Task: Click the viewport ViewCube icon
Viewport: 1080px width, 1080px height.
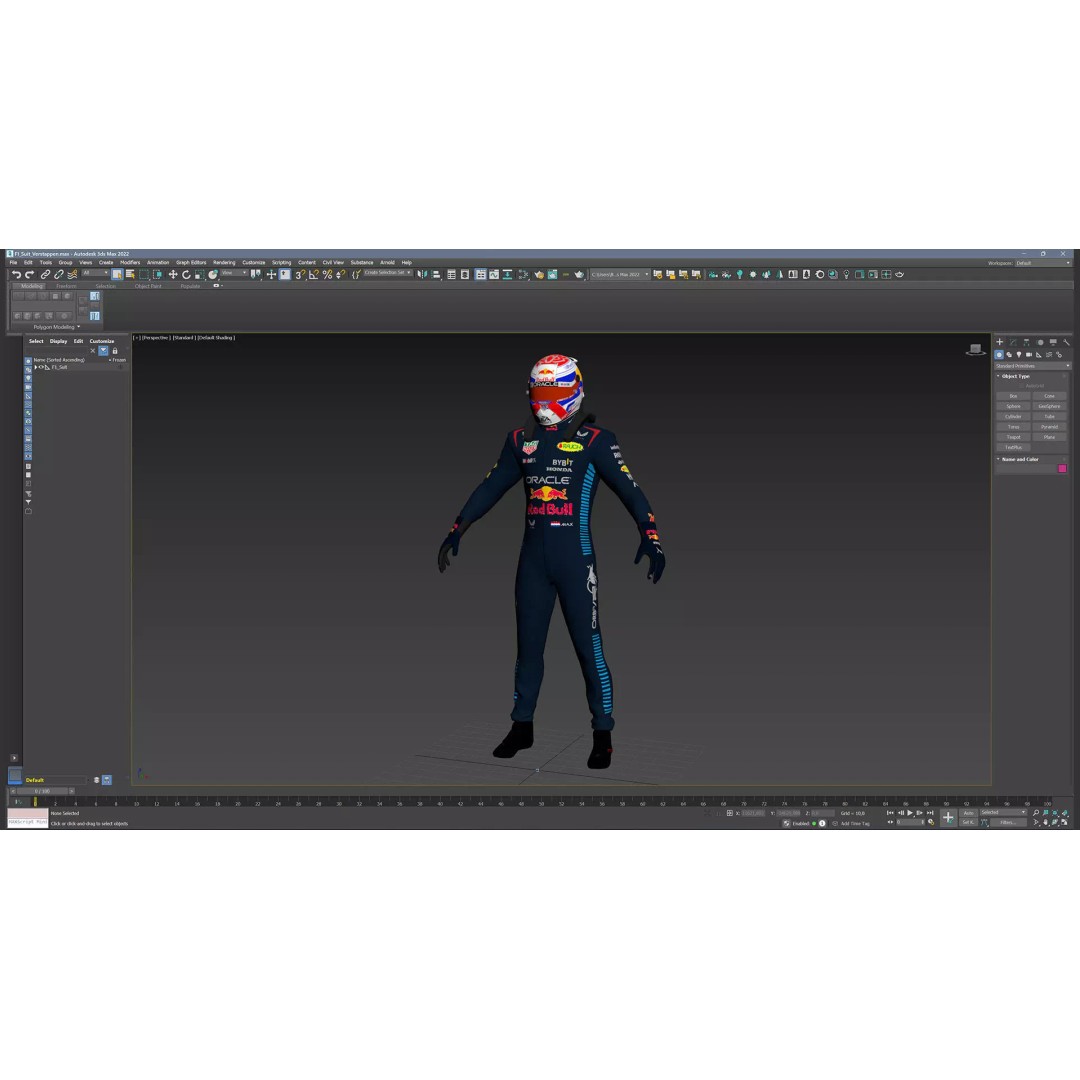Action: pos(975,350)
